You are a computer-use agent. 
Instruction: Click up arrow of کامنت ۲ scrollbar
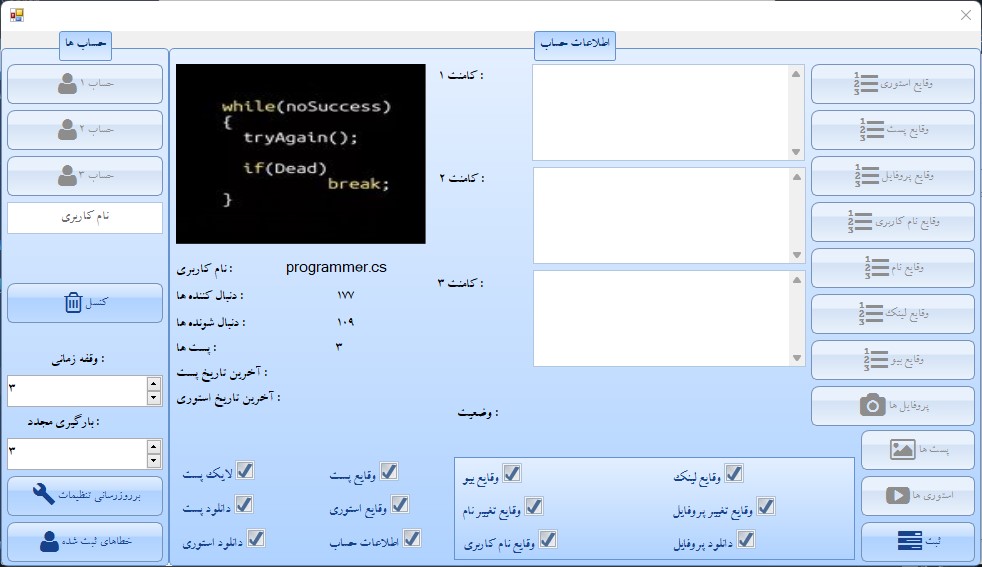coord(797,177)
